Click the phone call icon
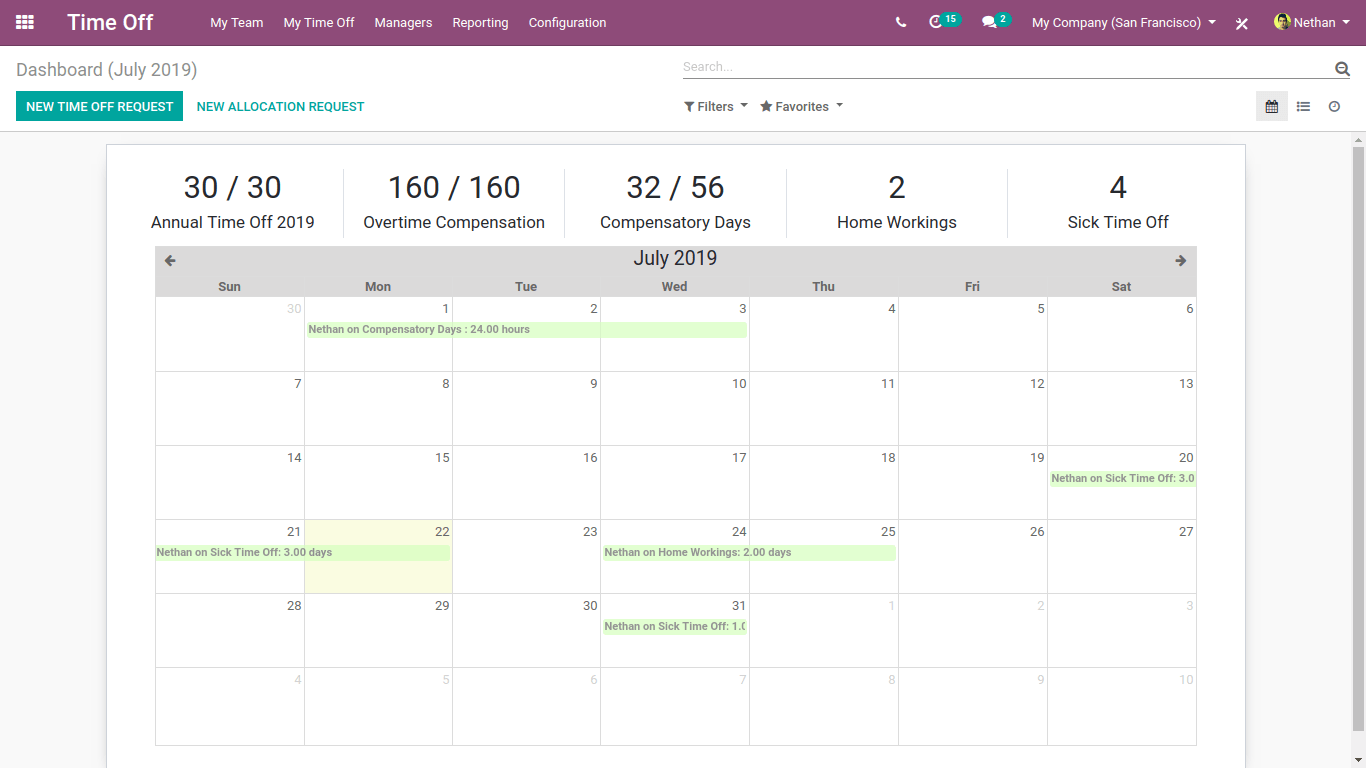1366x768 pixels. 901,22
